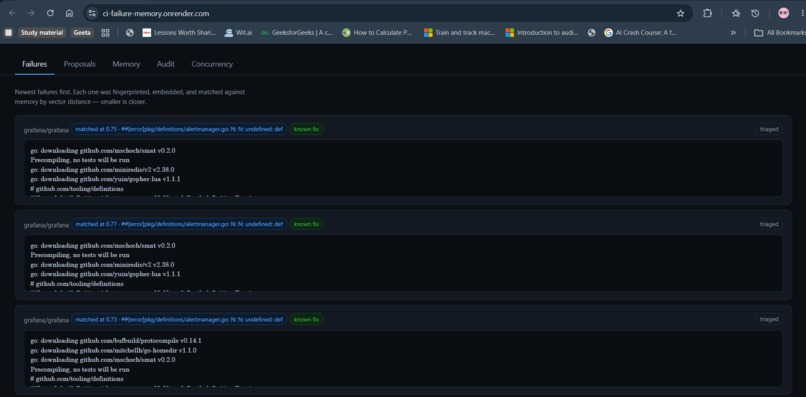Click the browser back arrow
The height and width of the screenshot is (397, 806).
point(12,13)
